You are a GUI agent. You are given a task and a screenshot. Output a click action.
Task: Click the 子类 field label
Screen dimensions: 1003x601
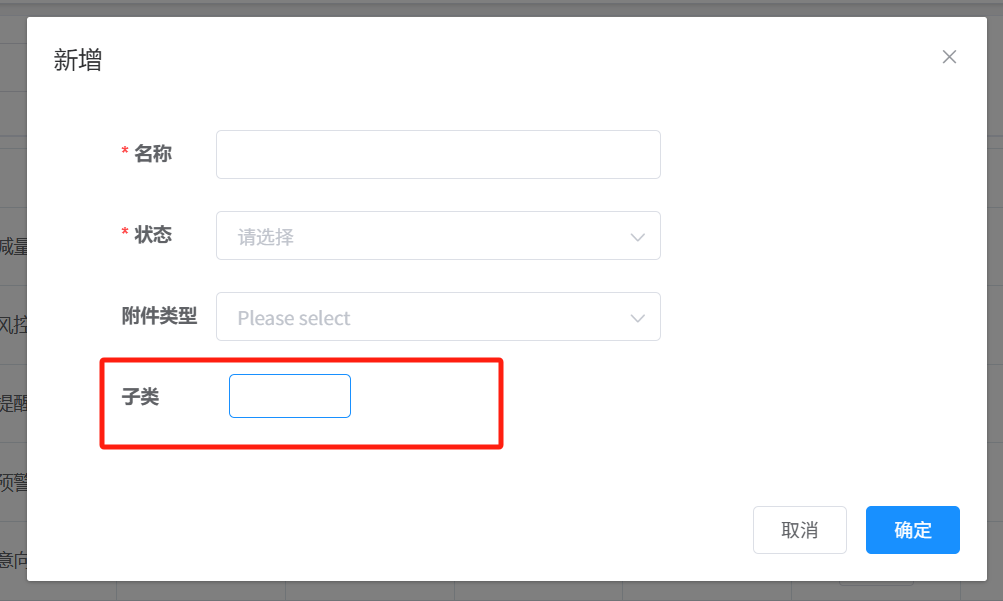[x=140, y=397]
